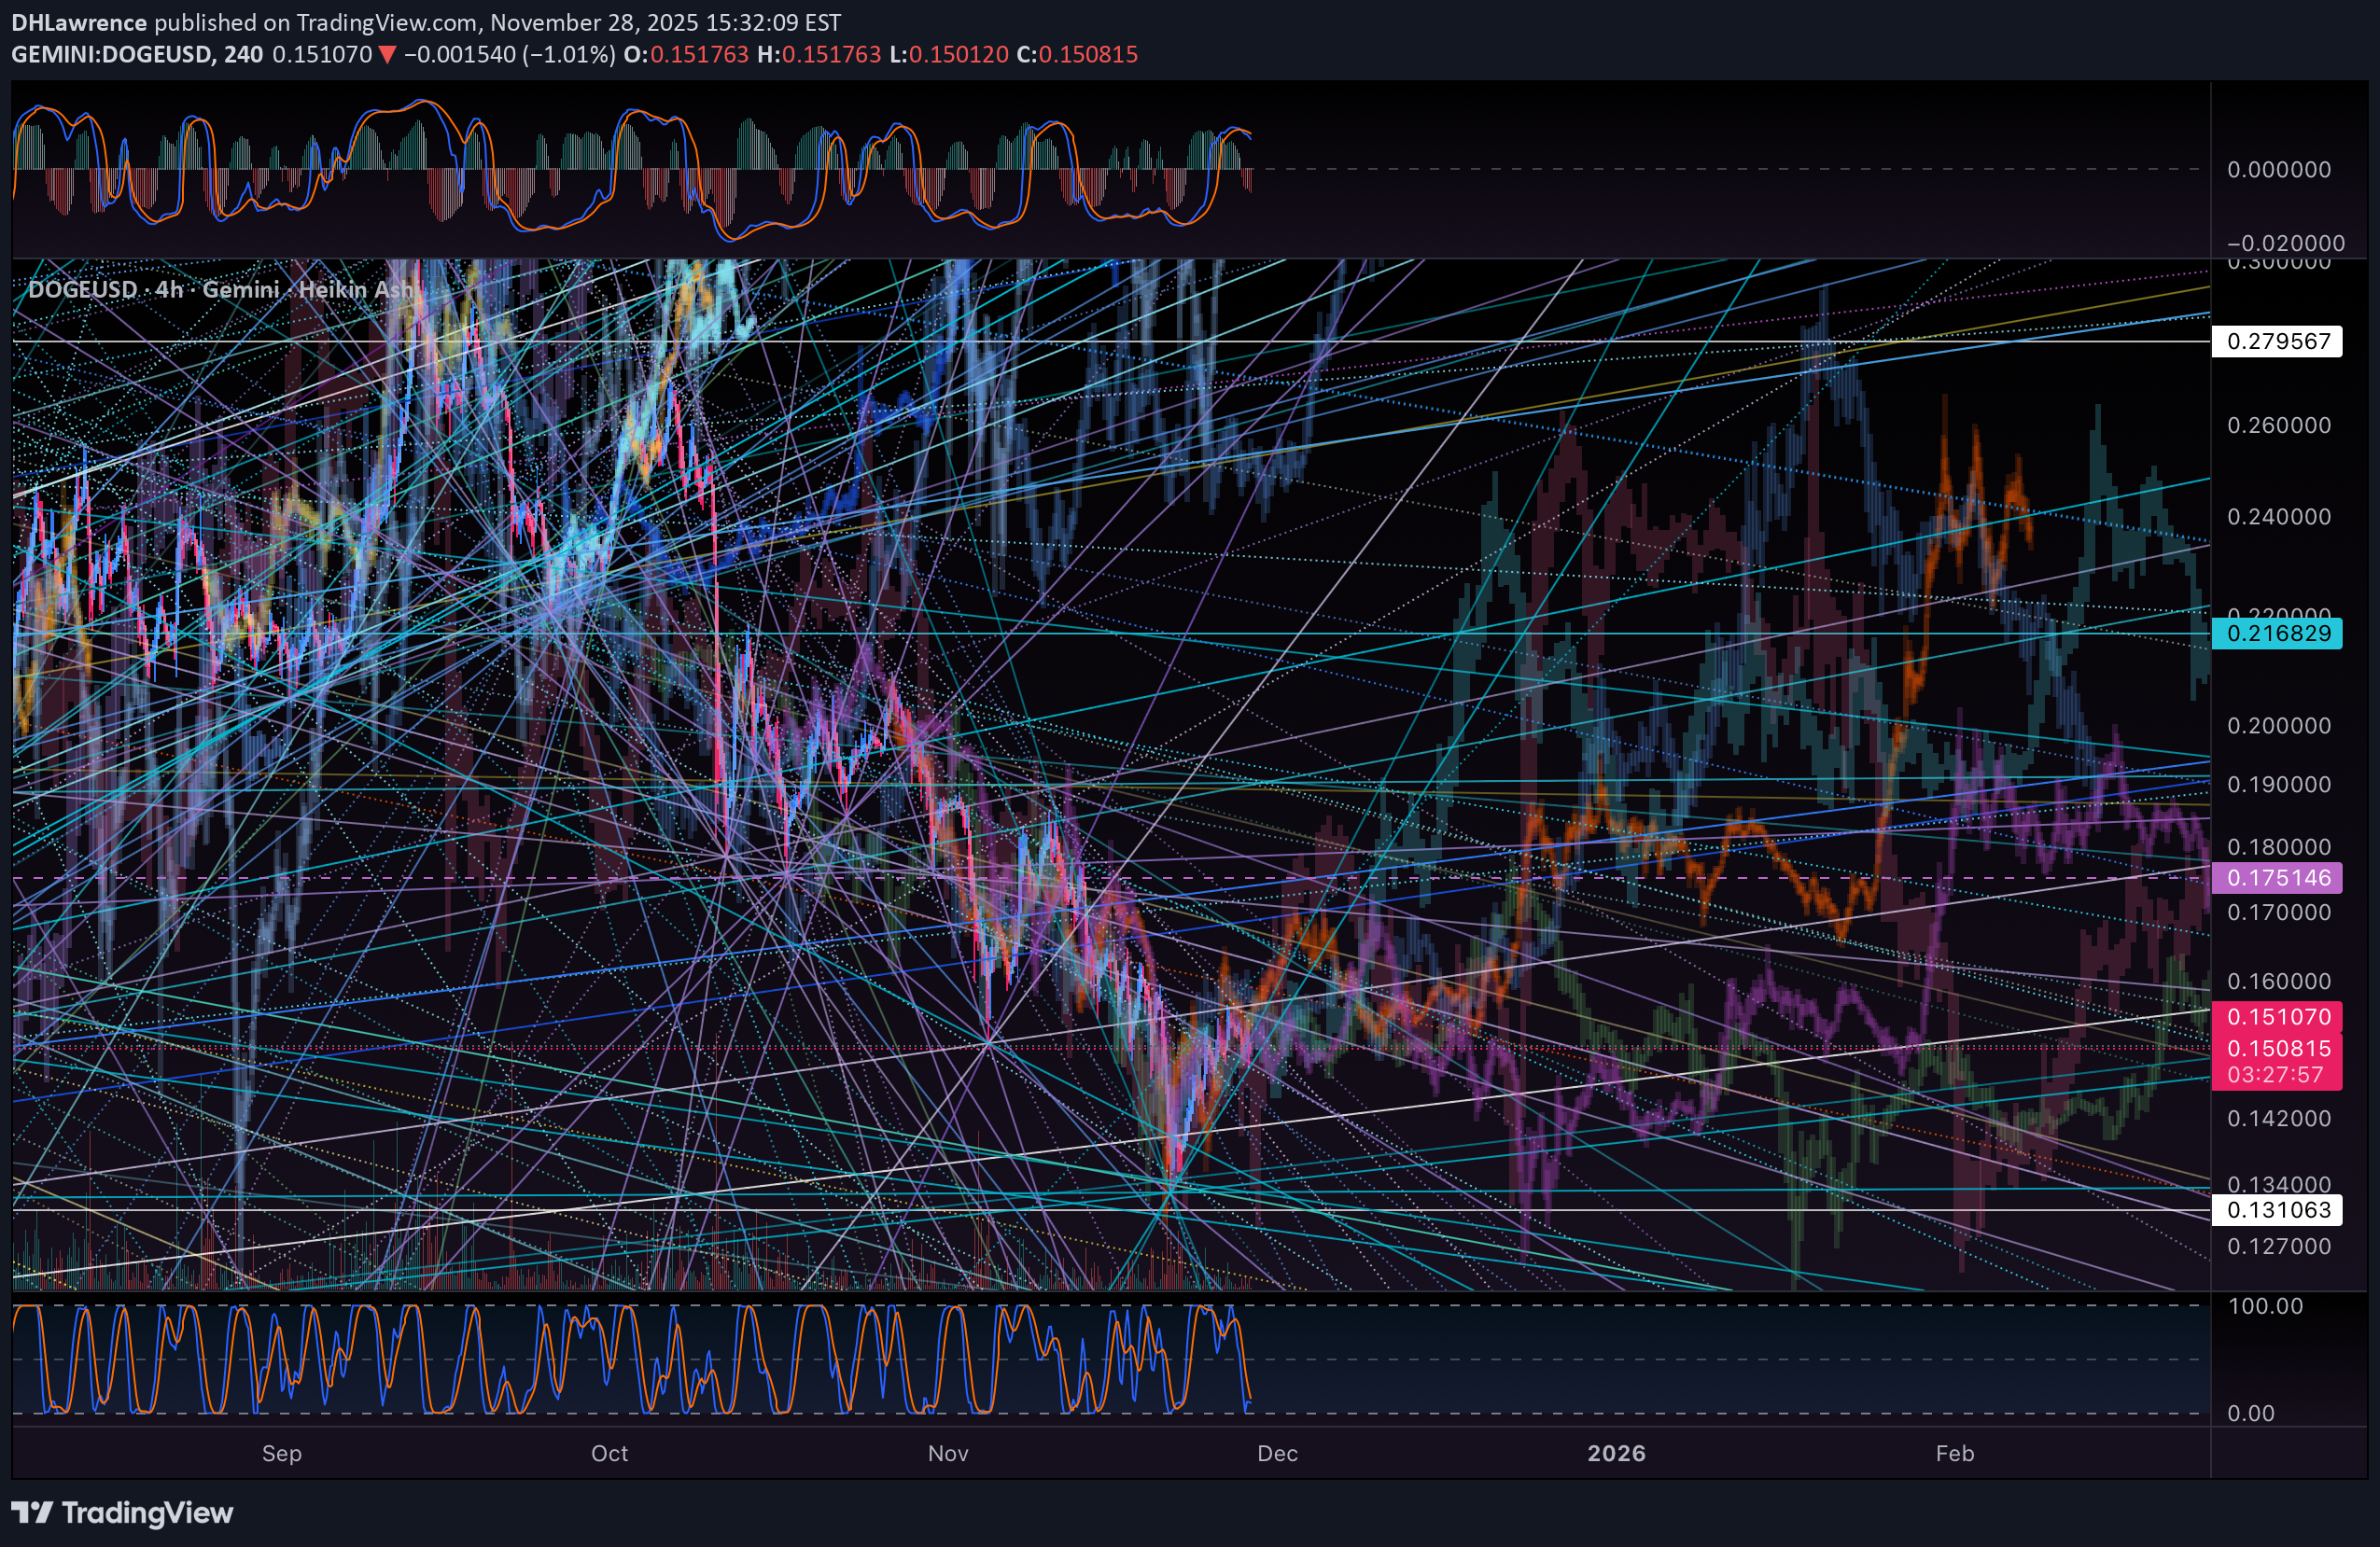
Task: Click the Oct label on time axis
Action: coord(609,1453)
